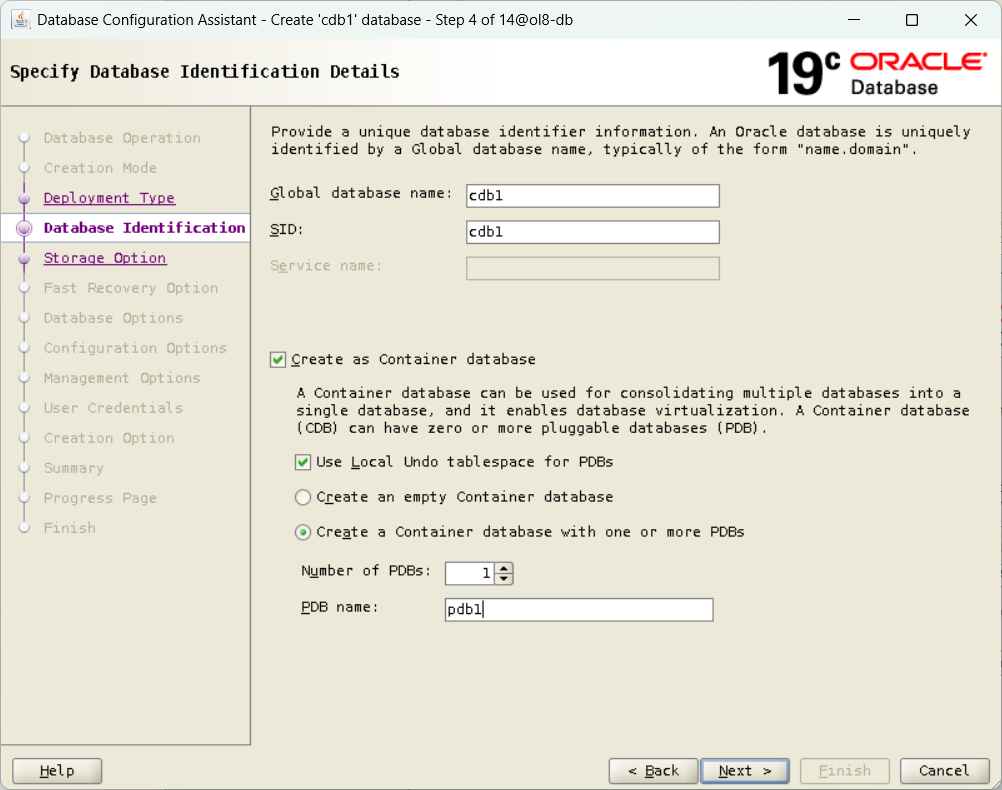Click the Management Options step
The image size is (1002, 790).
point(122,378)
